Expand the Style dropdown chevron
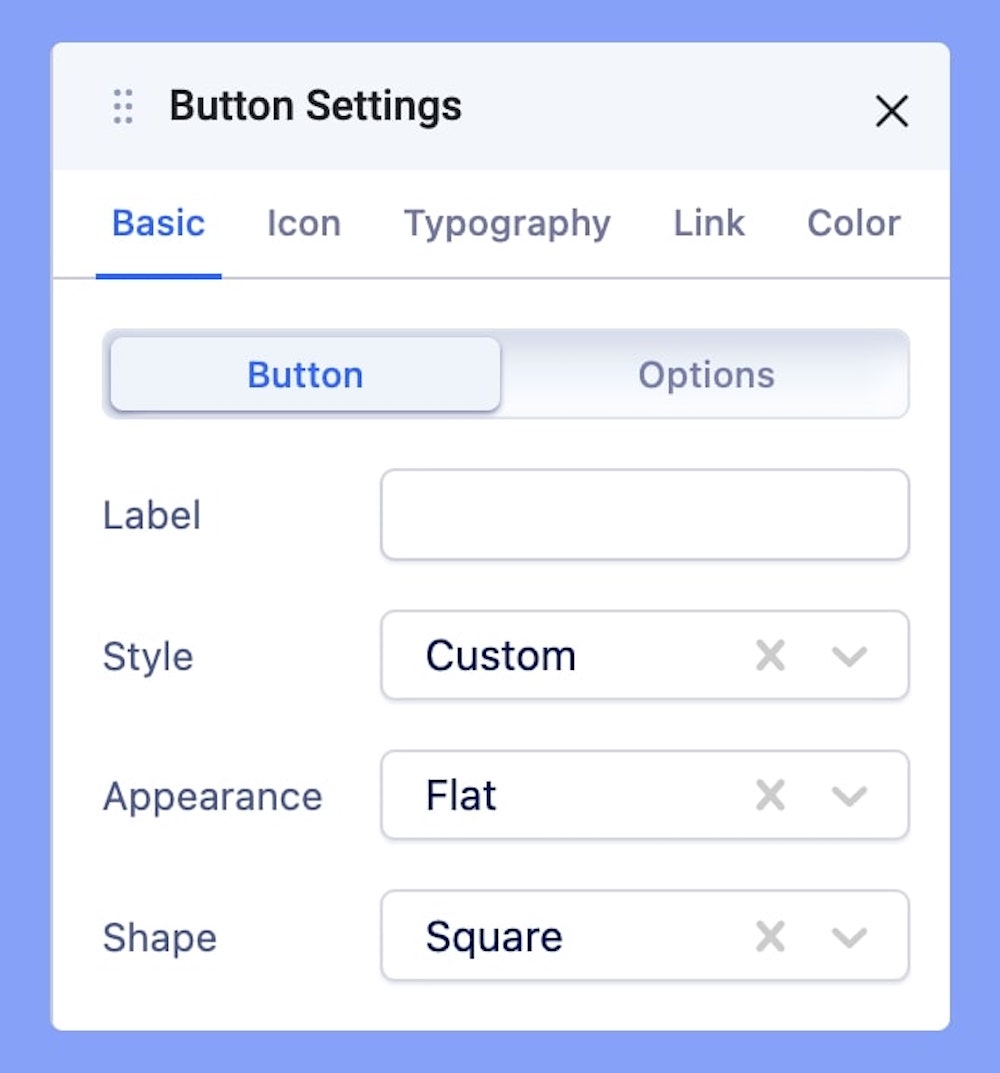 849,657
